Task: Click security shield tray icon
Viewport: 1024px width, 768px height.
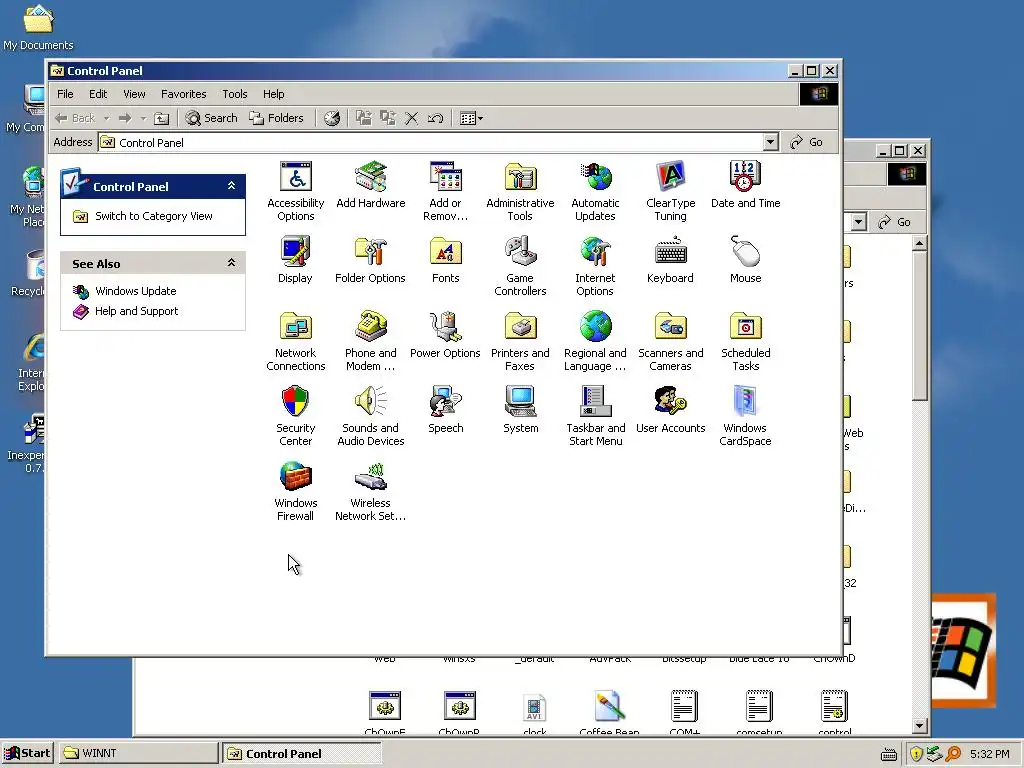Action: (x=916, y=754)
